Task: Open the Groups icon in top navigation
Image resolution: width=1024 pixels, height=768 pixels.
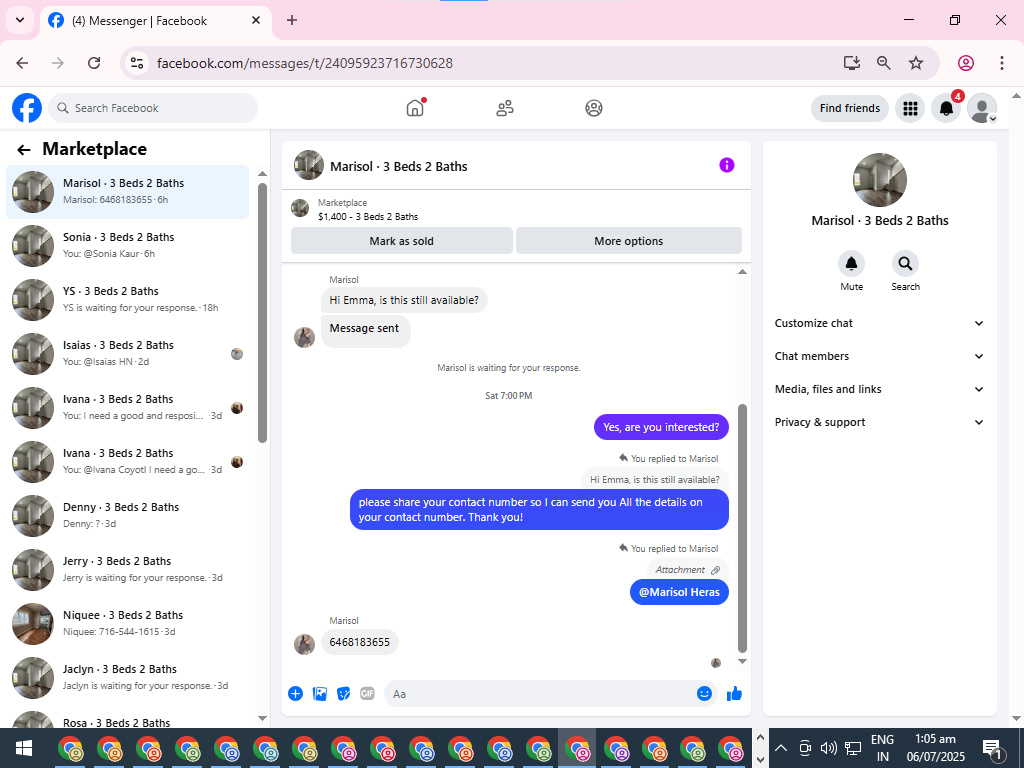Action: pos(594,108)
